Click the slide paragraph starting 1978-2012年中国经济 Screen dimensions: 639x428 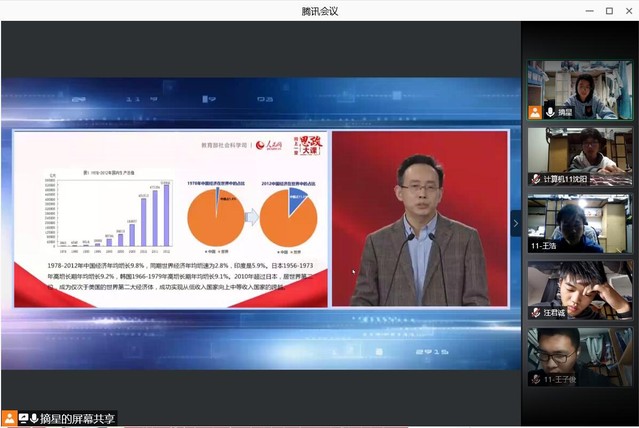[x=180, y=276]
